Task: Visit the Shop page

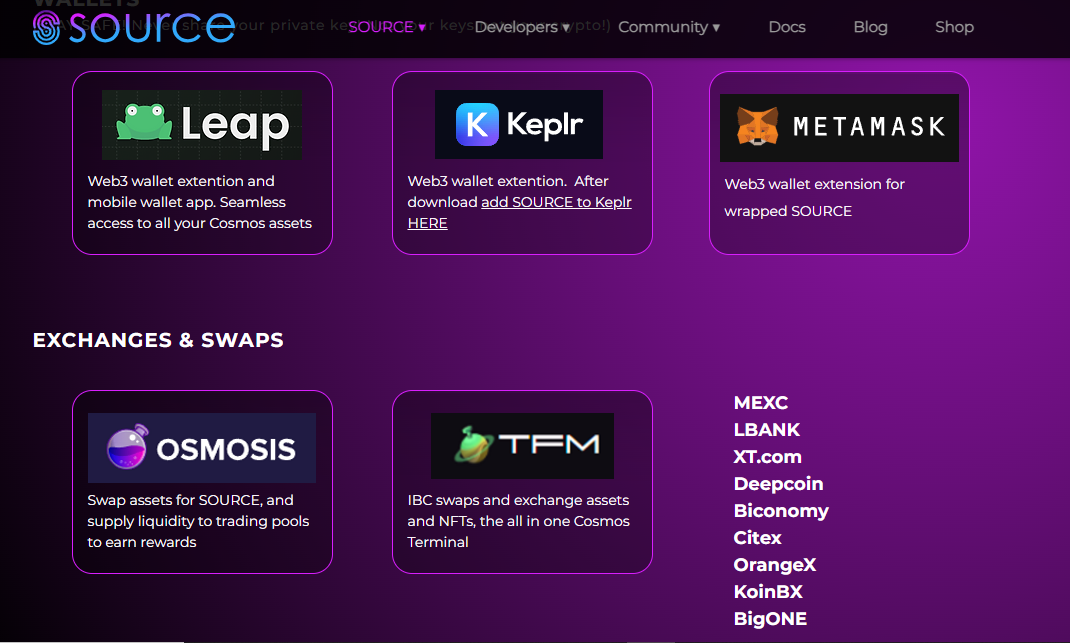Action: point(954,27)
